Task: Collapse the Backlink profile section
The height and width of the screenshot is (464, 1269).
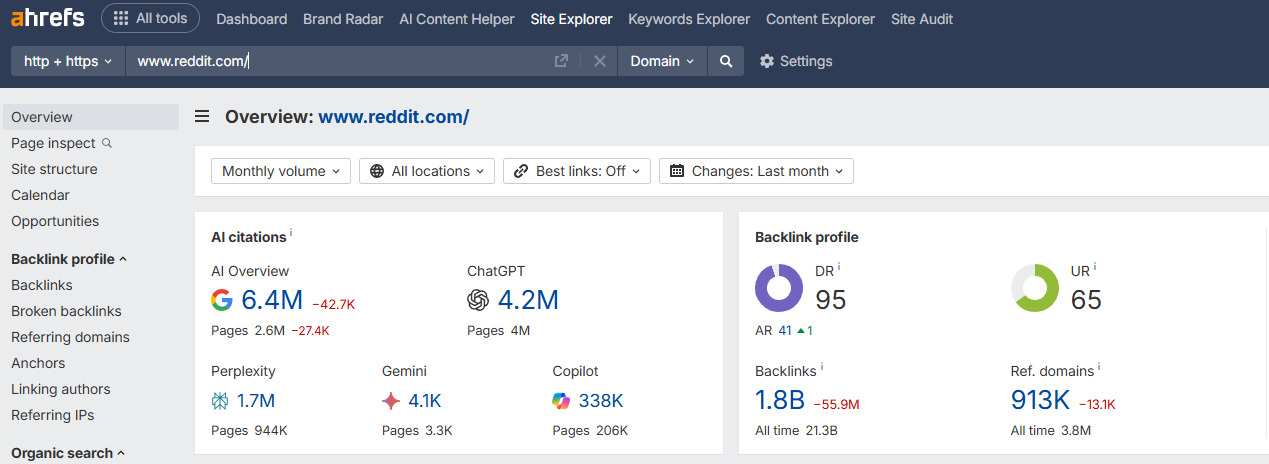Action: point(69,259)
